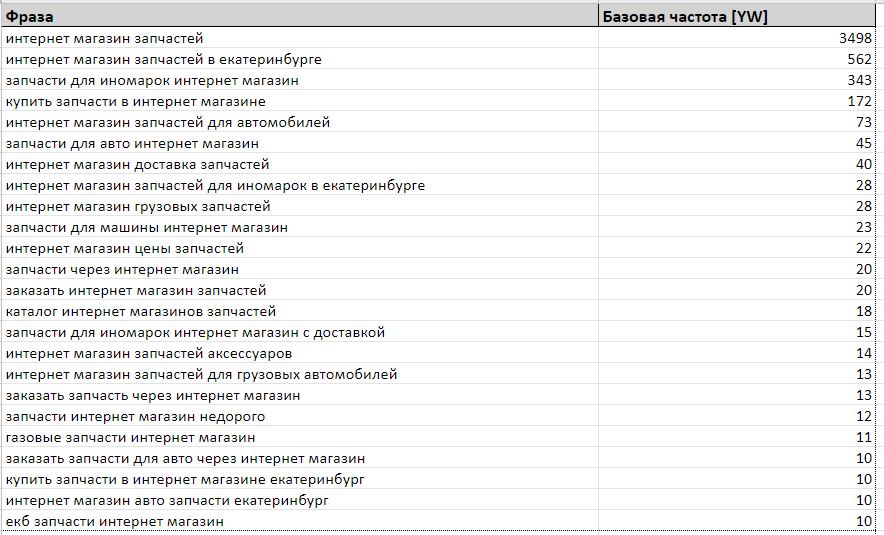The height and width of the screenshot is (535, 884).
Task: Click the frequency value 73
Action: pos(864,122)
